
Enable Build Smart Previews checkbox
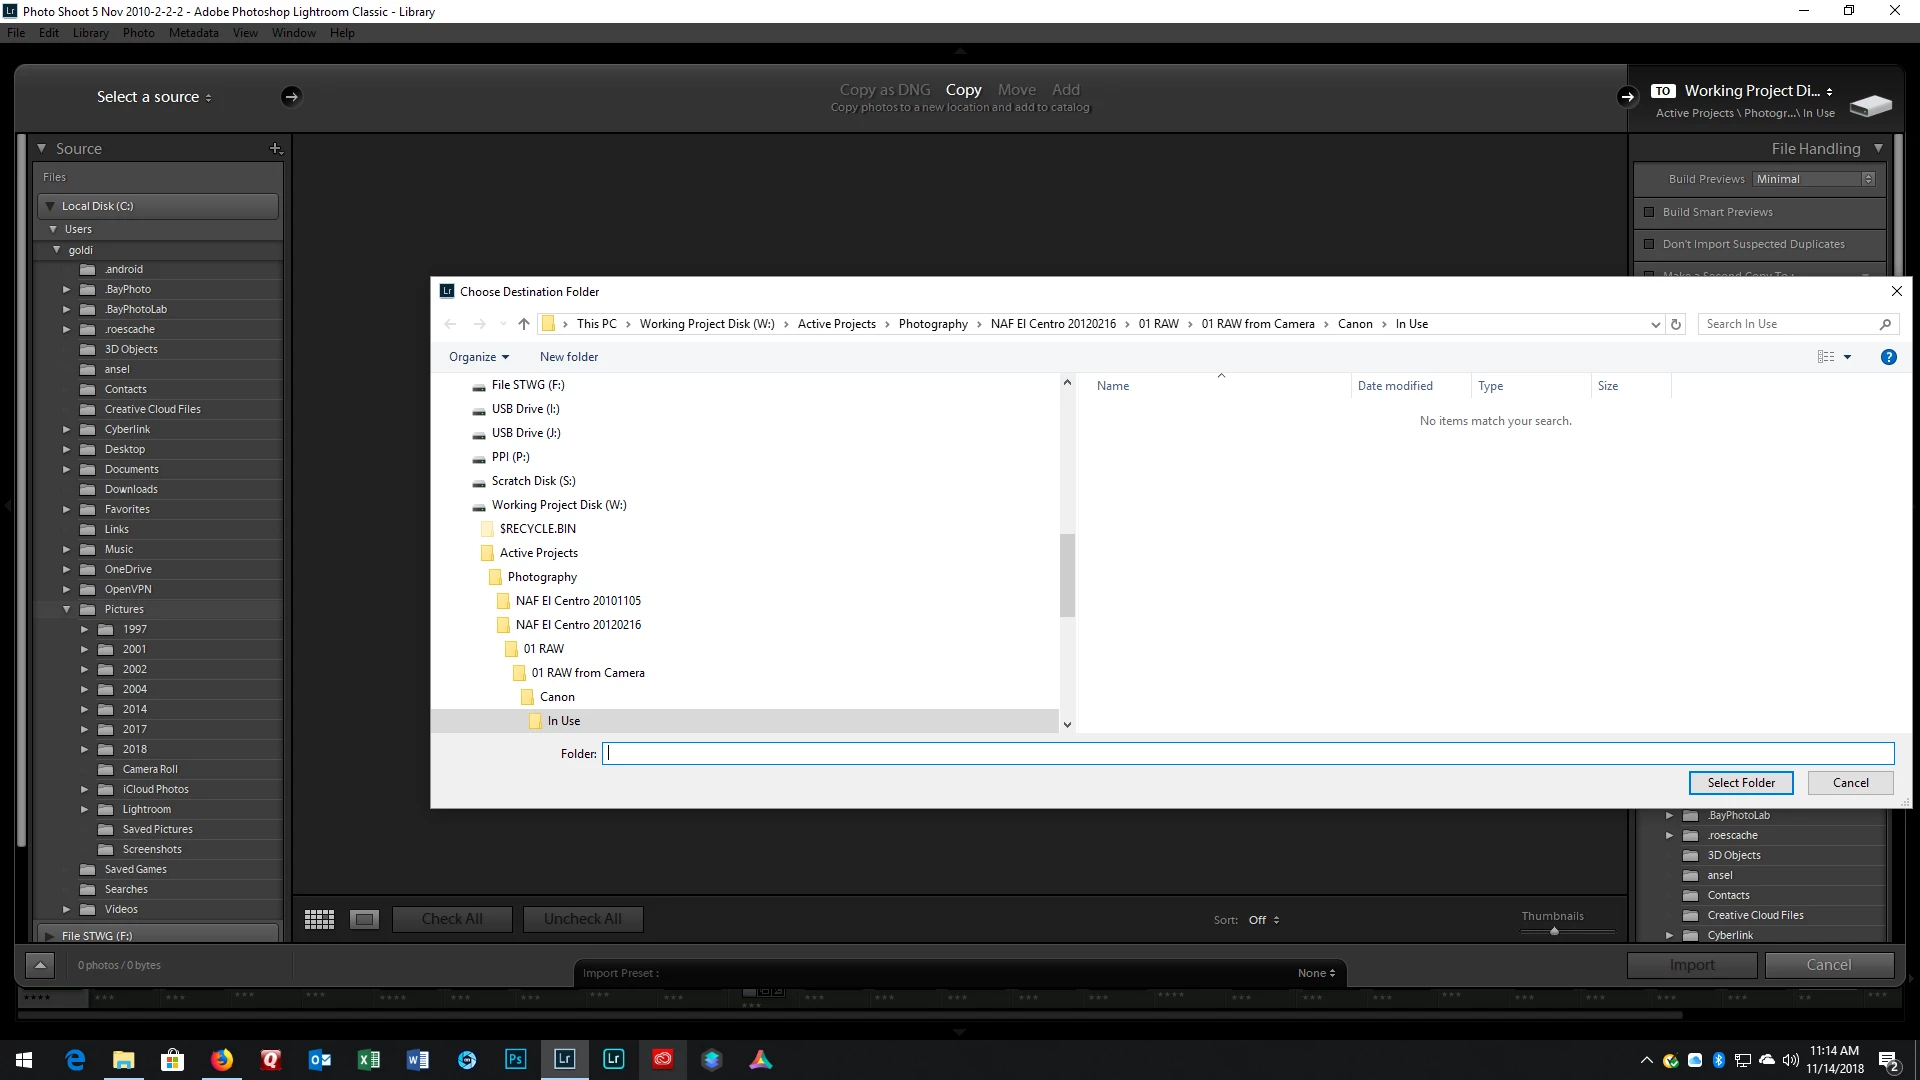(1649, 212)
